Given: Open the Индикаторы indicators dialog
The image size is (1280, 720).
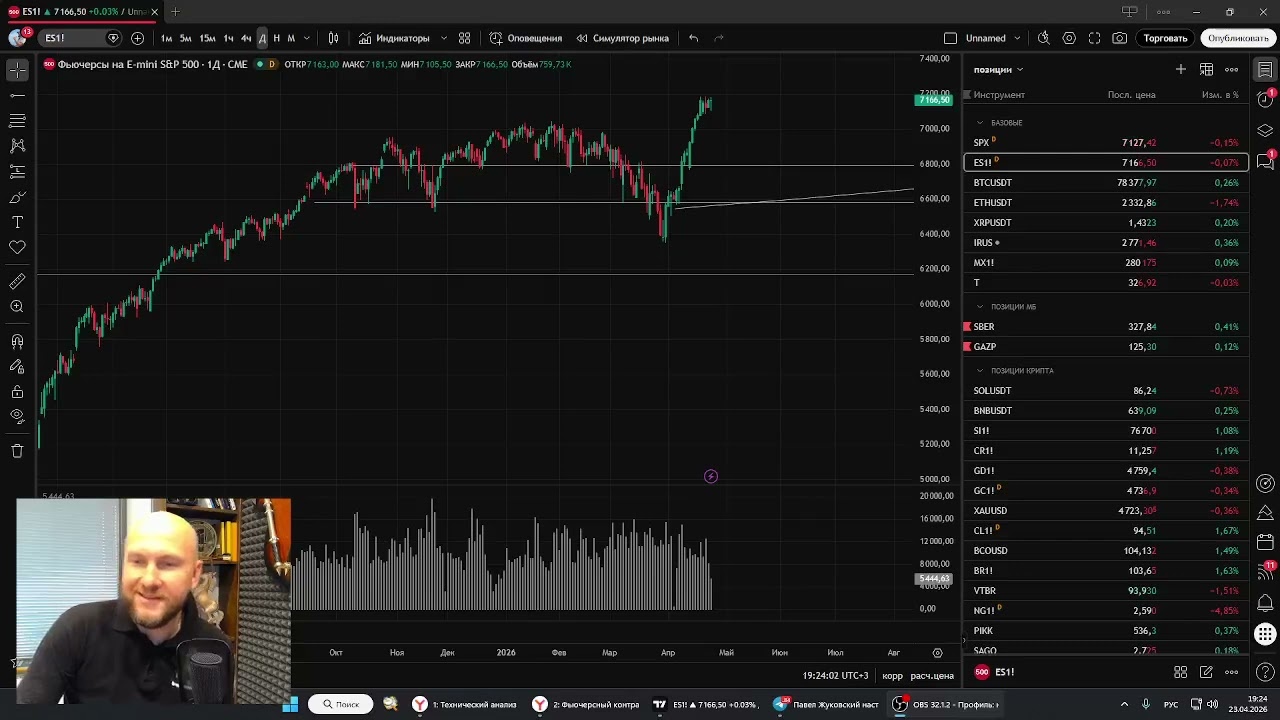Looking at the screenshot, I should pyautogui.click(x=394, y=38).
